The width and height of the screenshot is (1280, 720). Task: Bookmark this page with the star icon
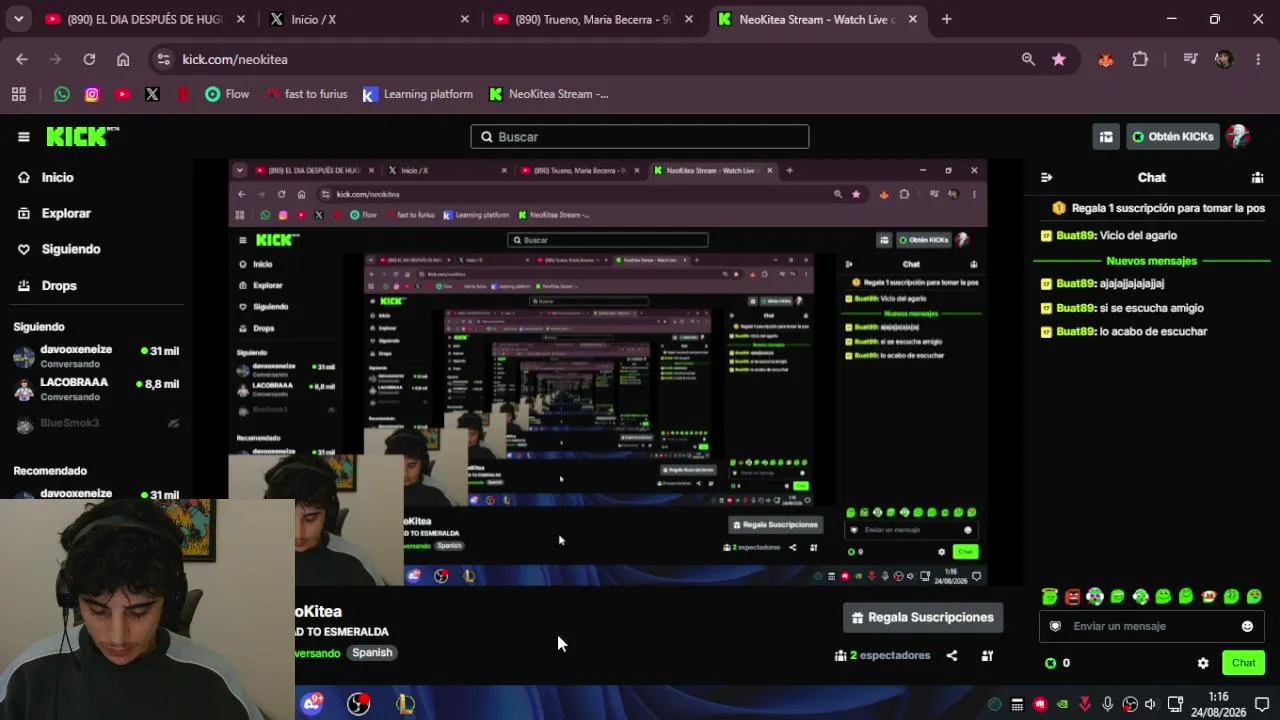pos(1059,59)
